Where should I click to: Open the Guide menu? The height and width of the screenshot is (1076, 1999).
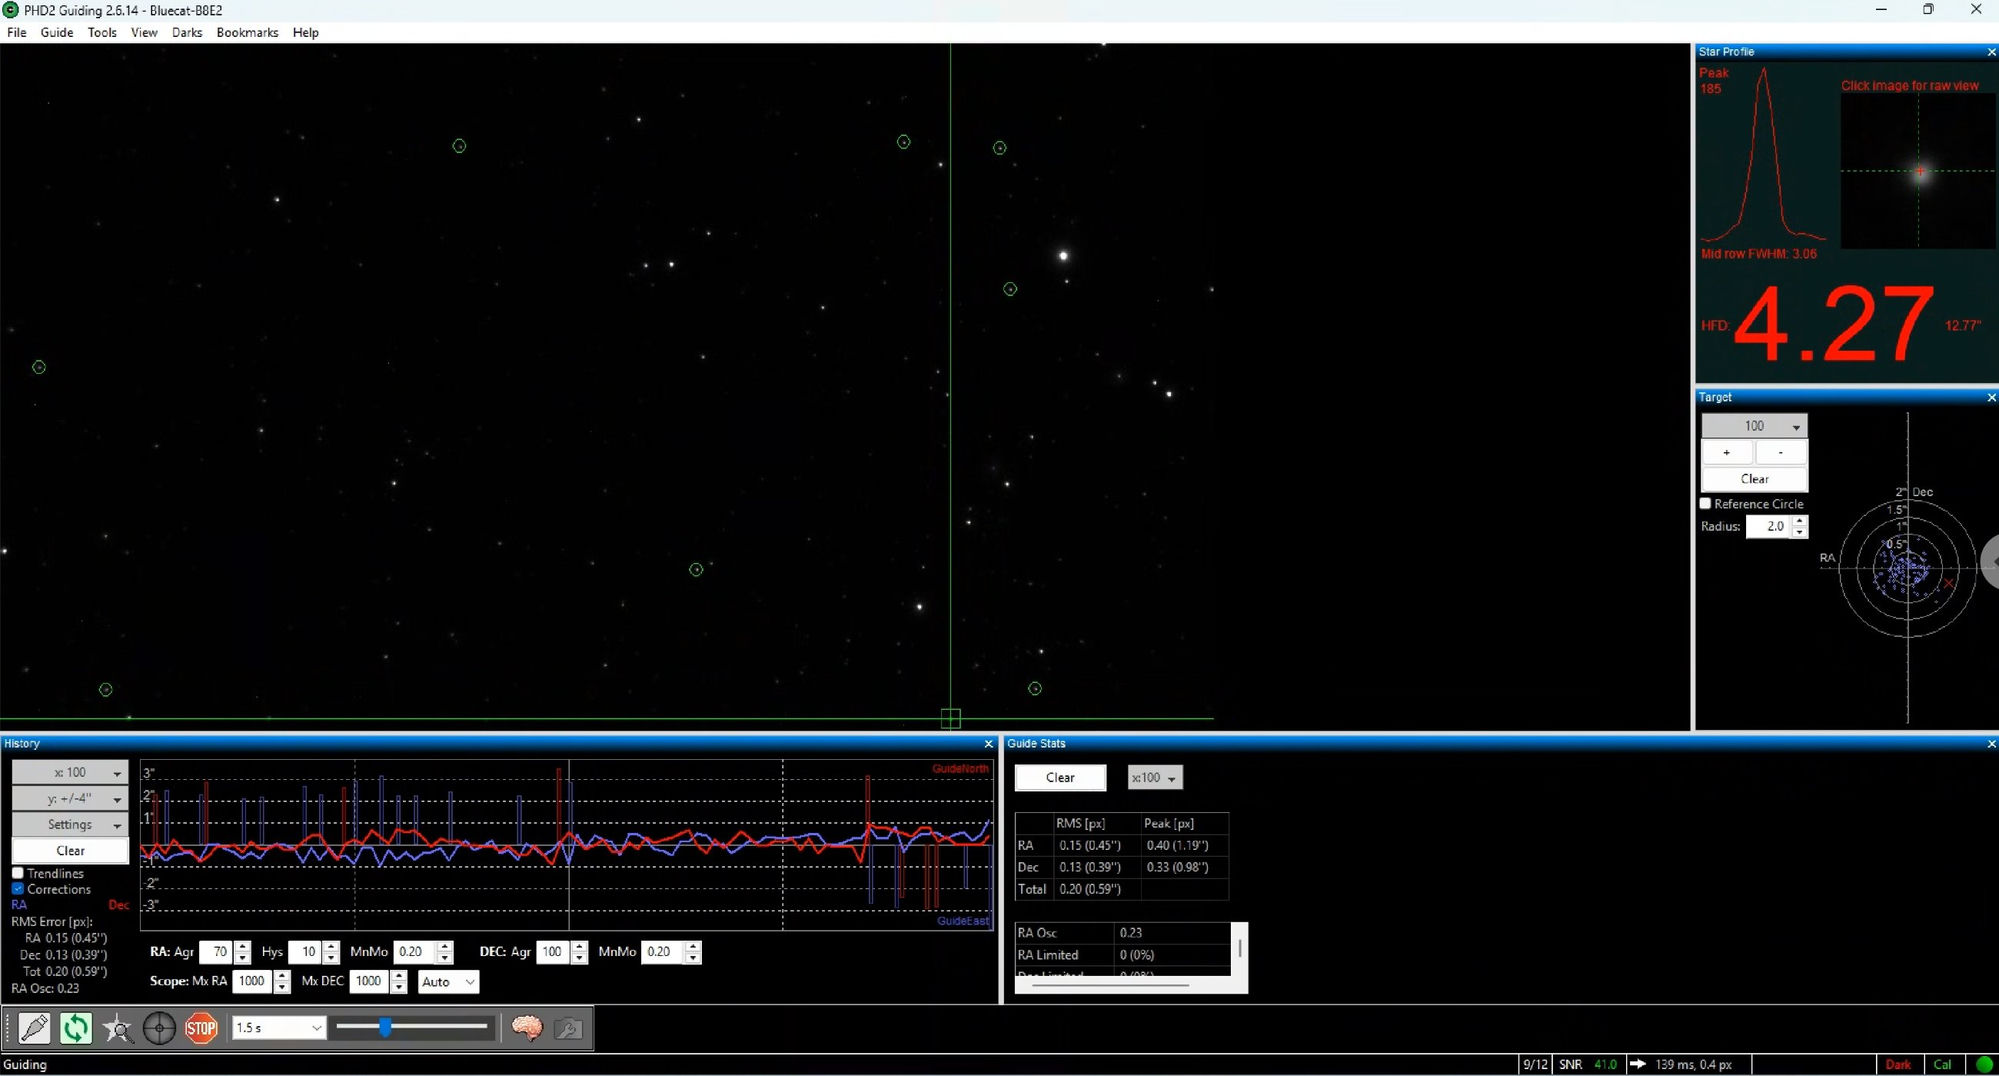[57, 33]
